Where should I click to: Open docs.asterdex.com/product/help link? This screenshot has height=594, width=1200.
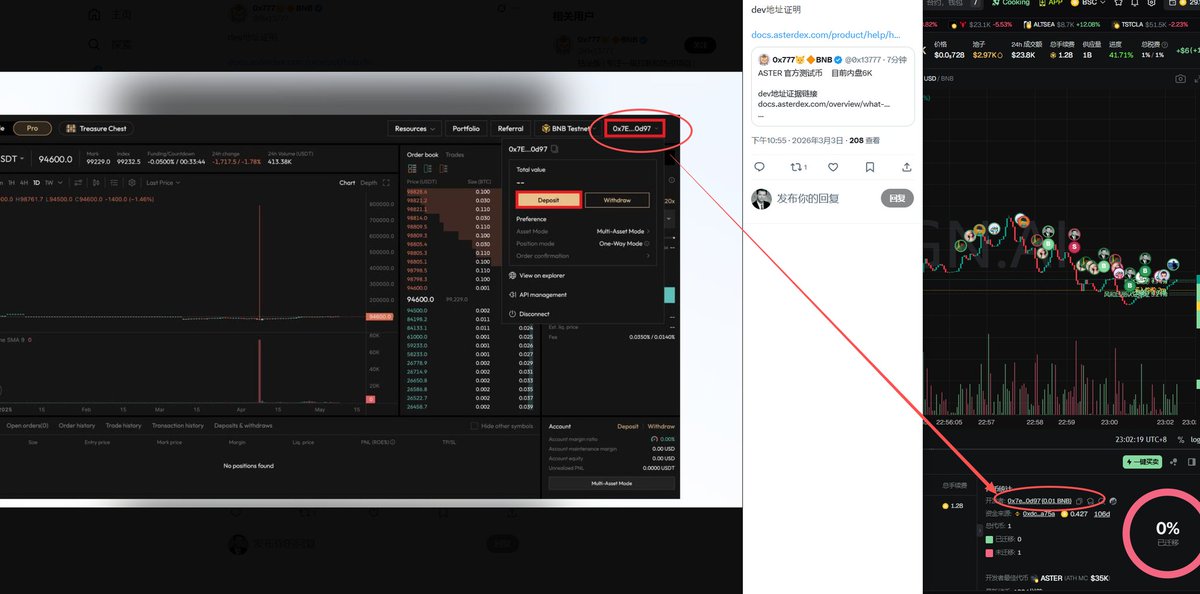click(x=826, y=35)
